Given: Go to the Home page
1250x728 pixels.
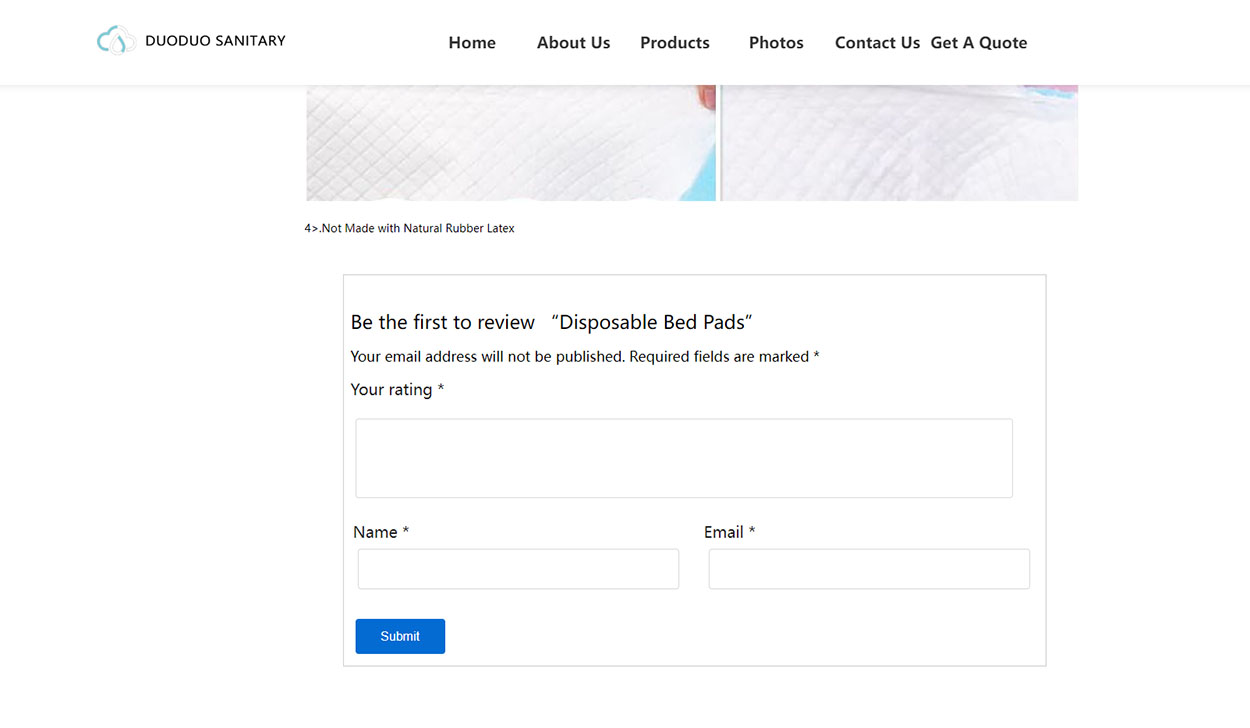Looking at the screenshot, I should pyautogui.click(x=472, y=43).
